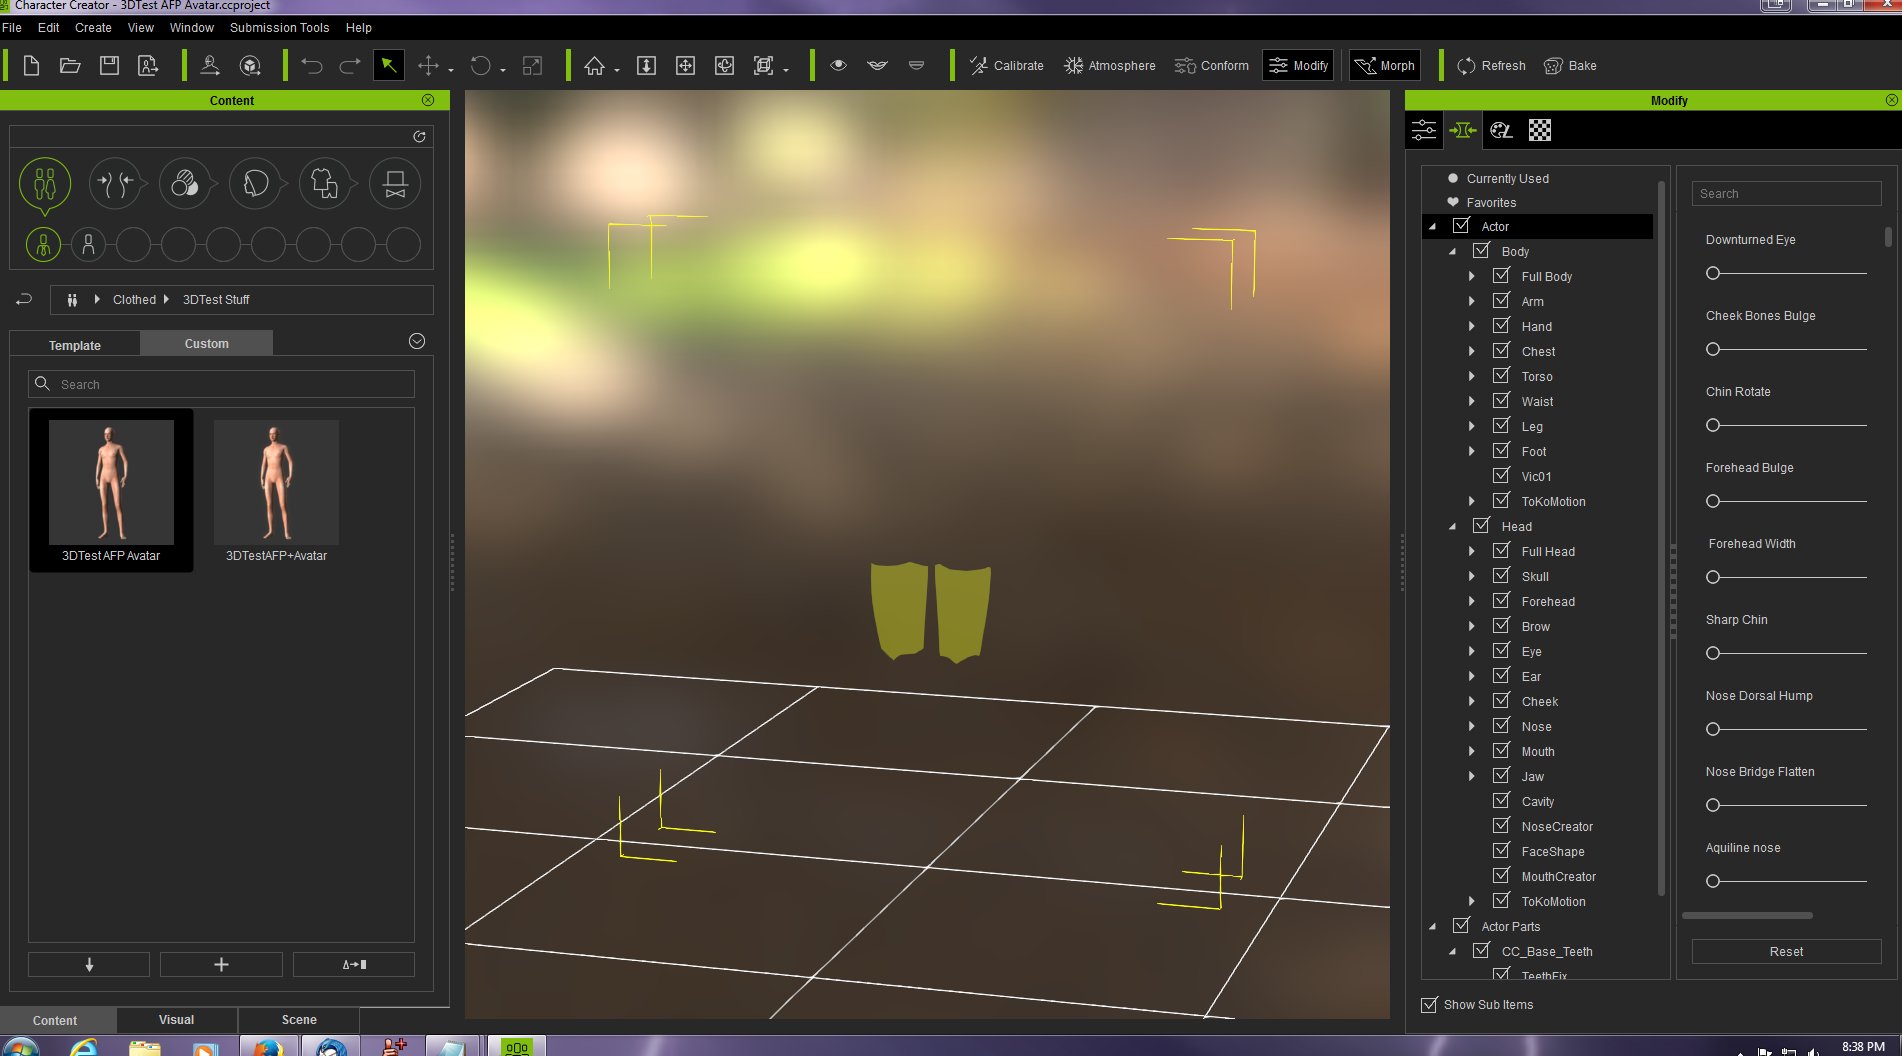
Task: Toggle the Vic01 checkbox
Action: point(1501,476)
